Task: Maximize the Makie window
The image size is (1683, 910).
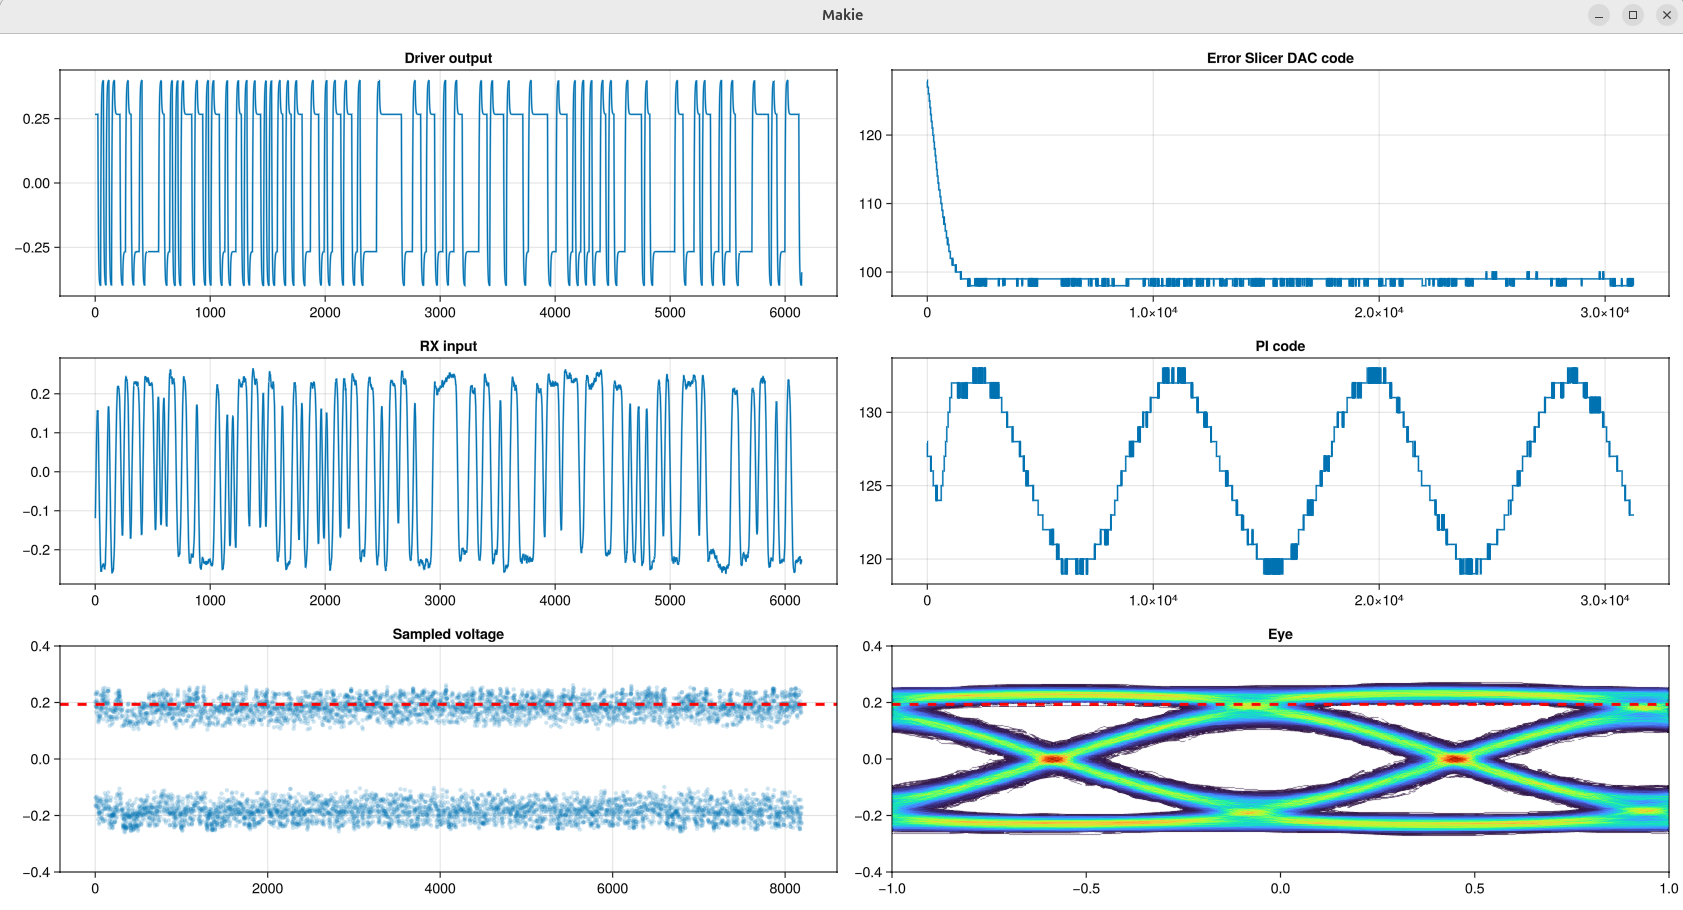Action: coord(1632,15)
